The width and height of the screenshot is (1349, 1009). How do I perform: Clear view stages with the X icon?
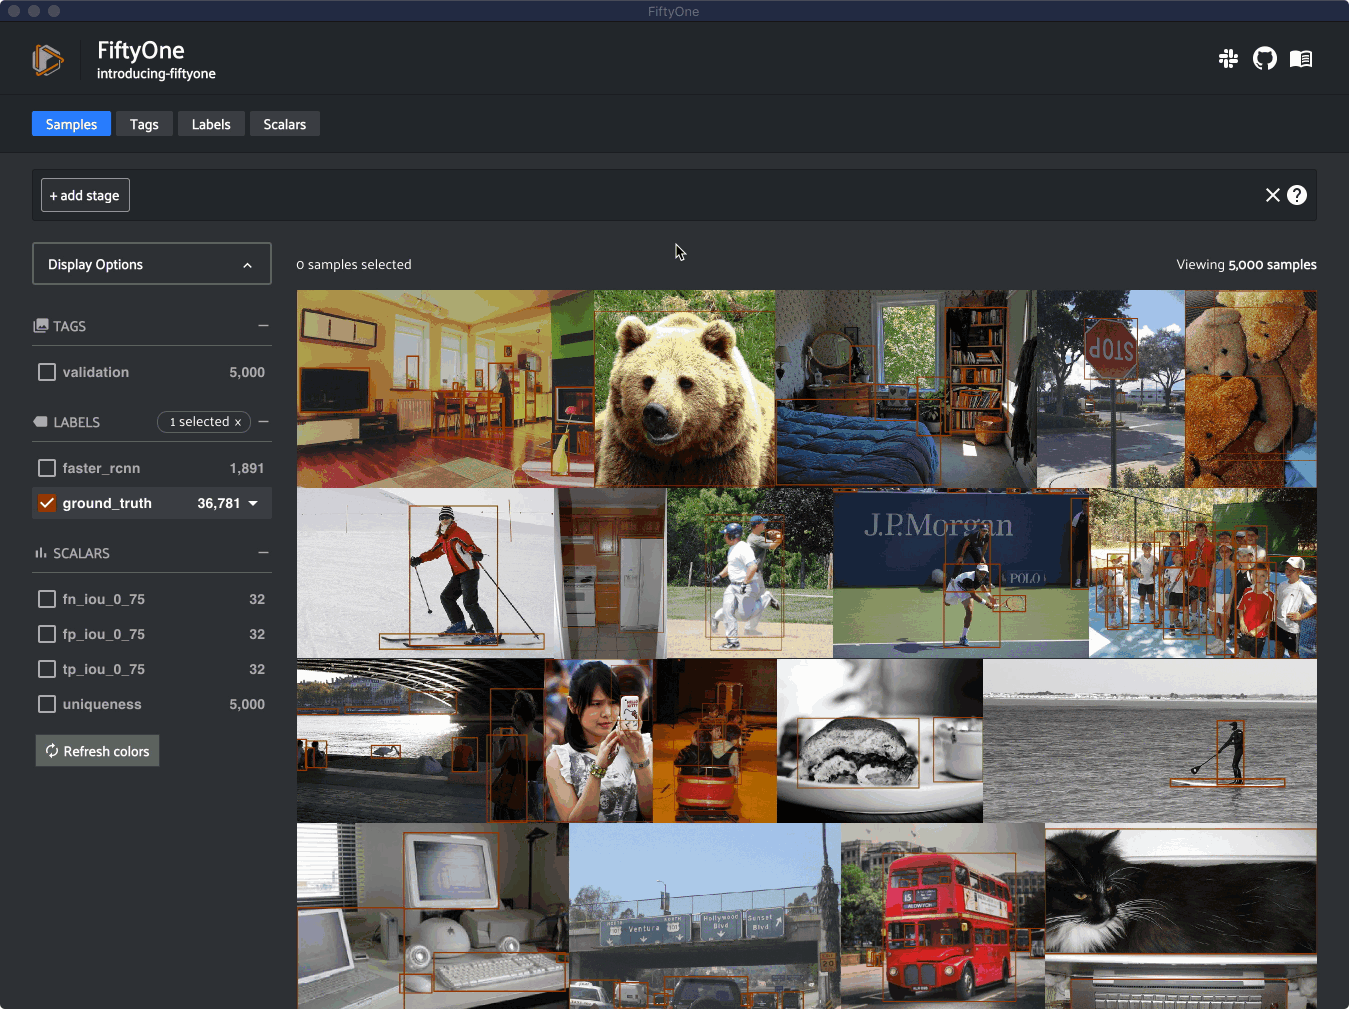(1272, 195)
